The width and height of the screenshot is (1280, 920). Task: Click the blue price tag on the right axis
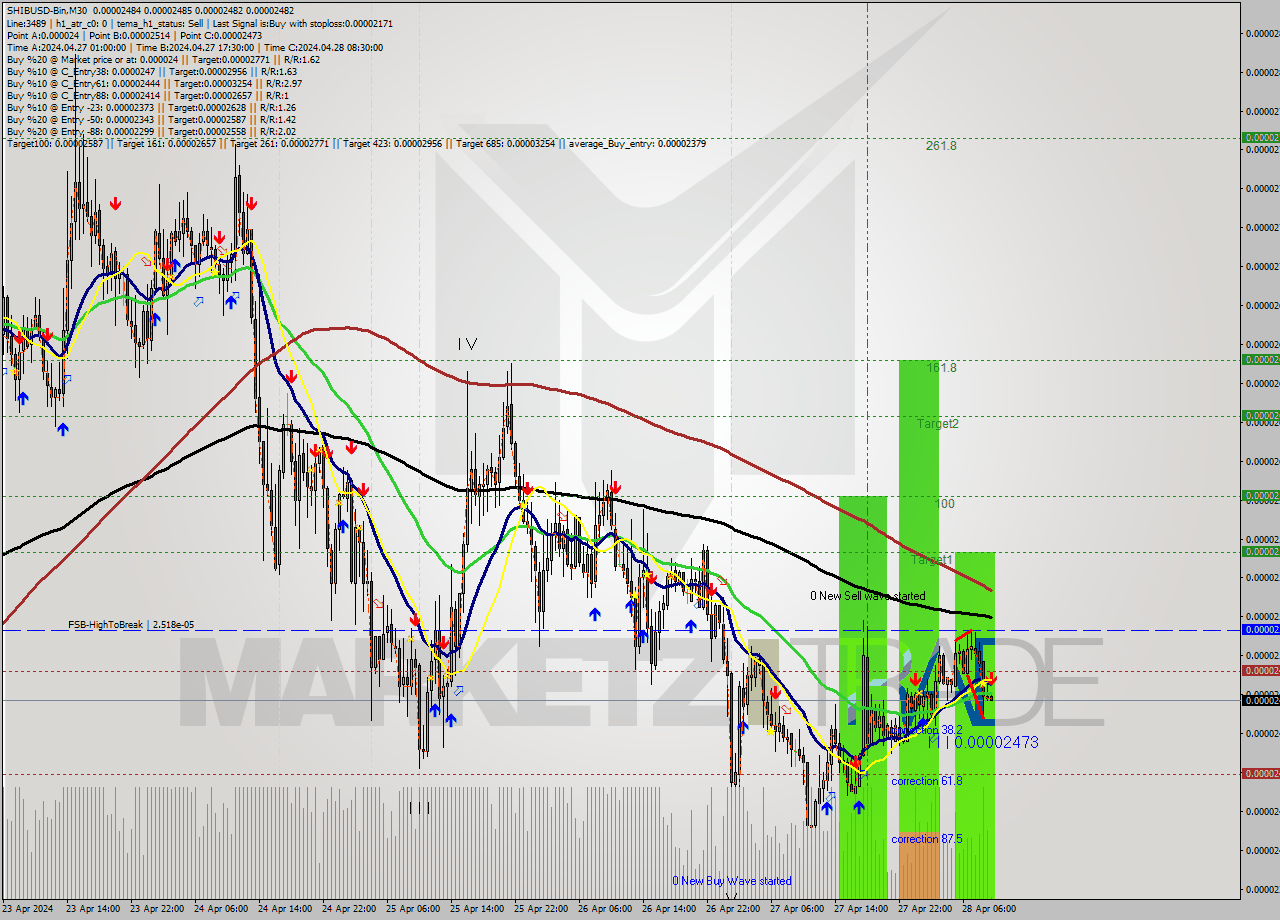[1260, 630]
